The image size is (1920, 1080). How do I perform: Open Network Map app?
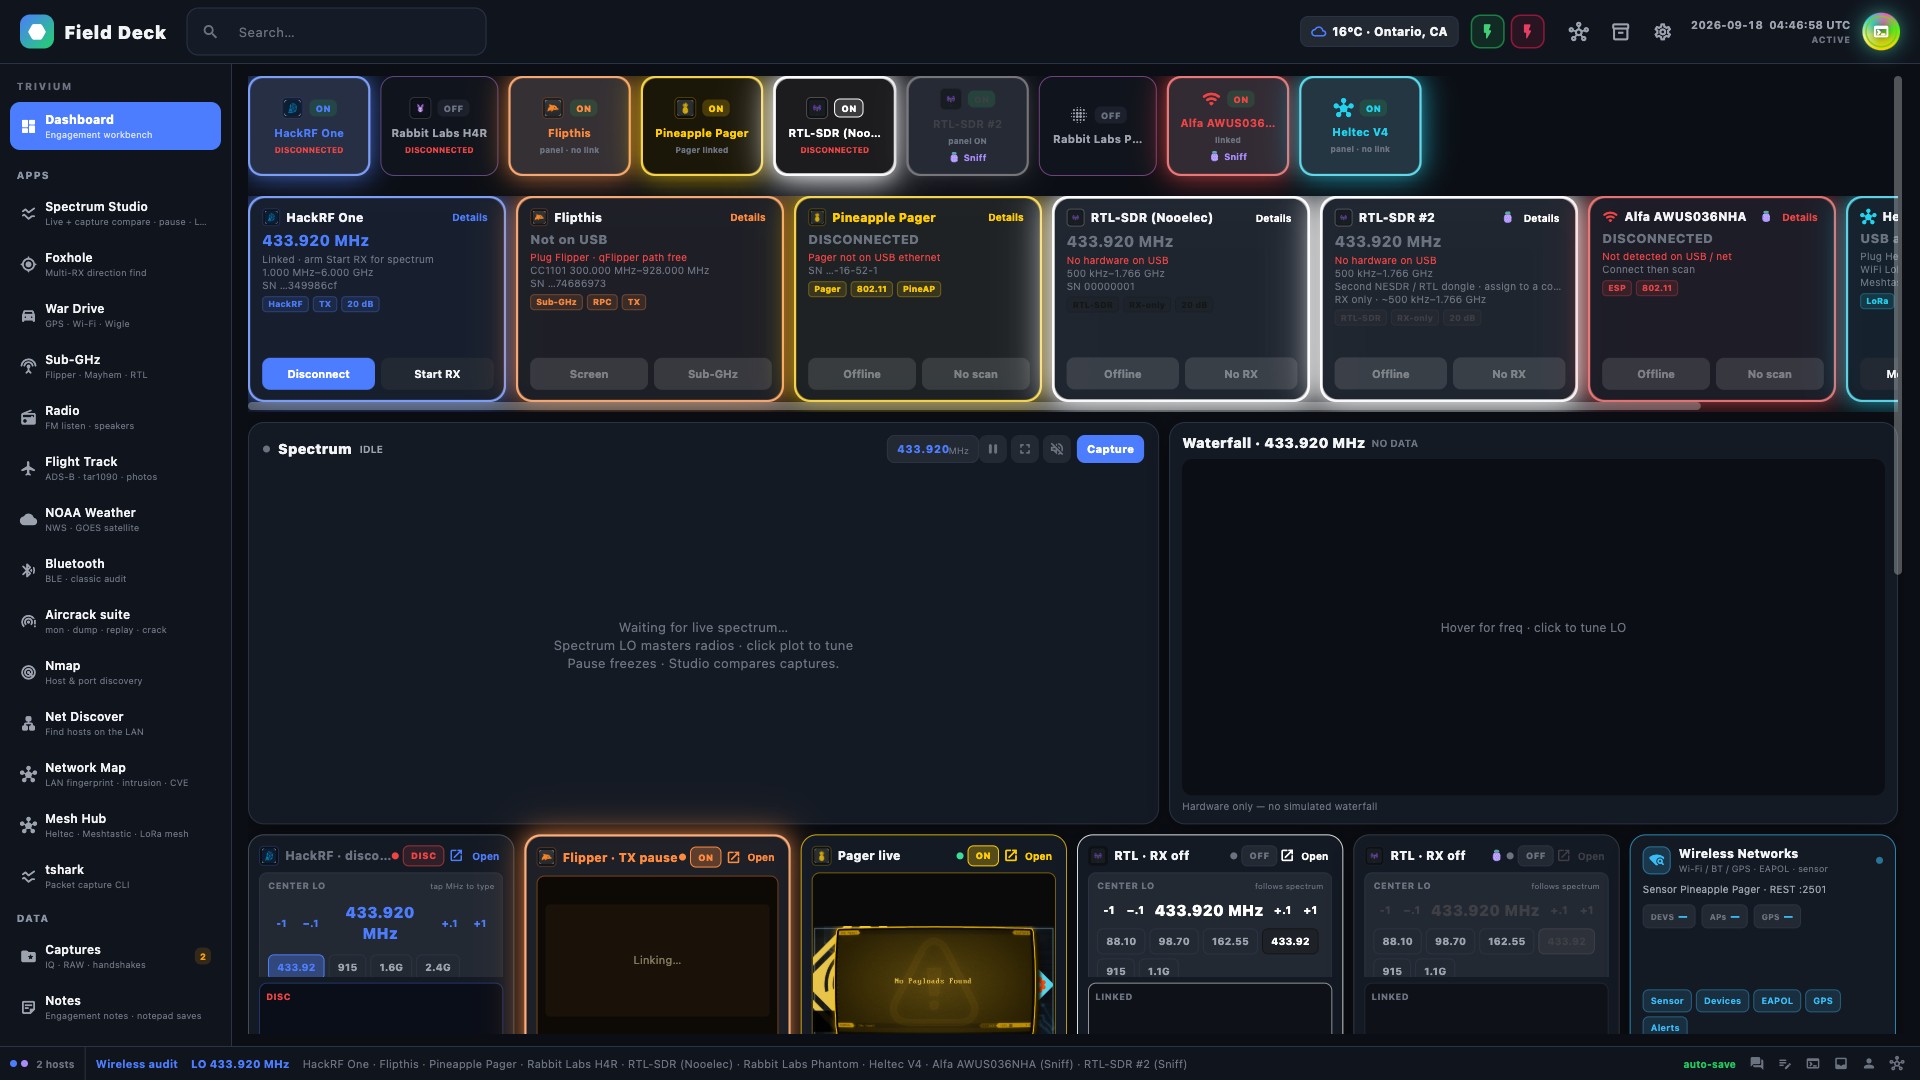pyautogui.click(x=115, y=774)
